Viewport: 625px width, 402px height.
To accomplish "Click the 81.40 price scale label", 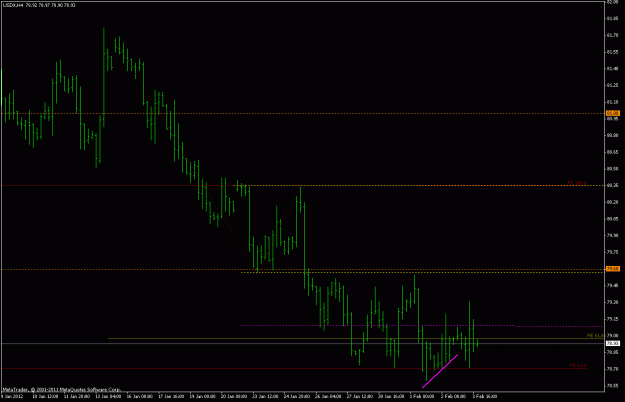I will click(x=613, y=69).
